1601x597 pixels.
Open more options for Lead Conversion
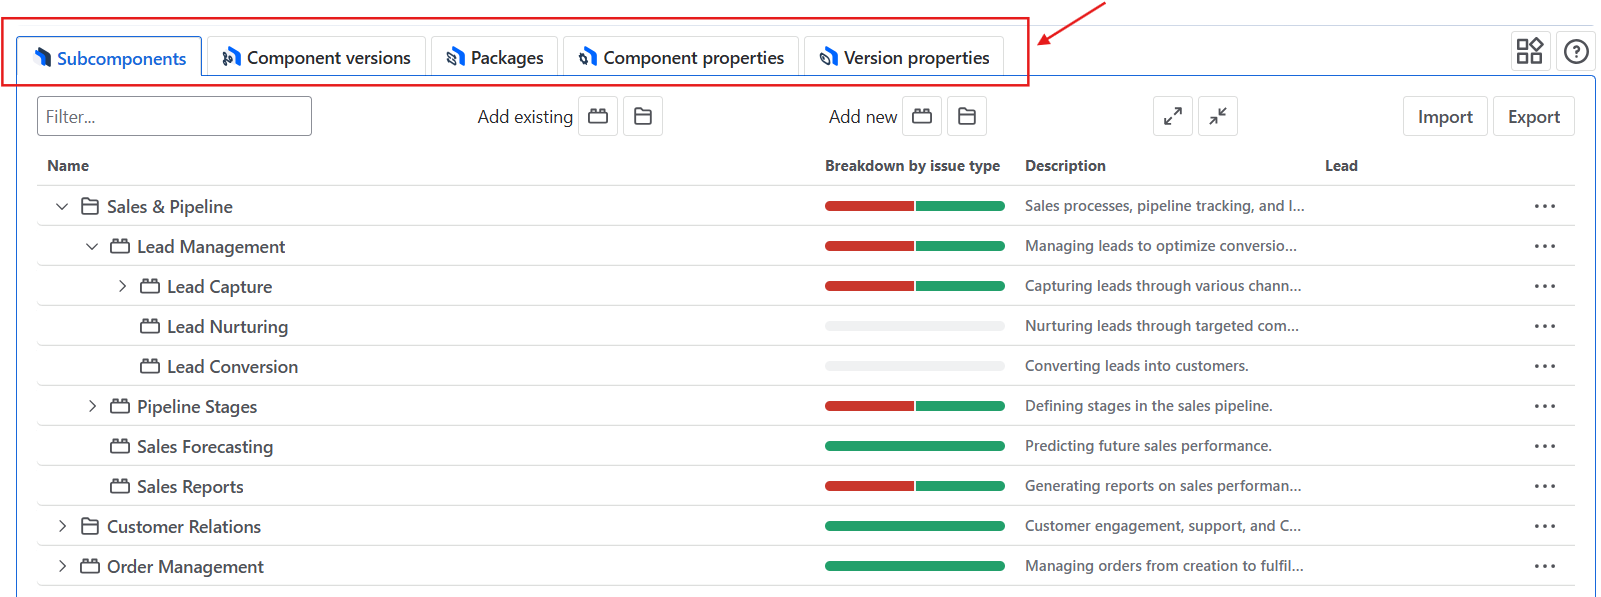pos(1545,366)
